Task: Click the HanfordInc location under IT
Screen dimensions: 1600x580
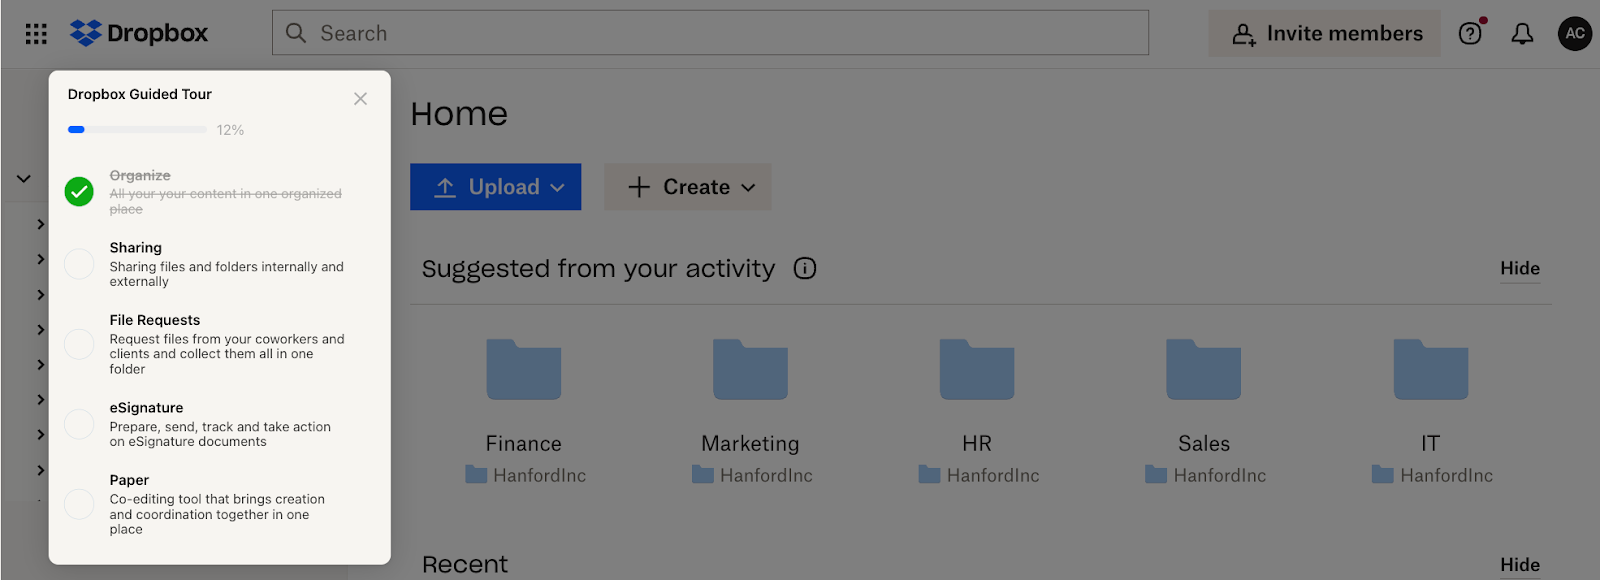Action: [1433, 475]
